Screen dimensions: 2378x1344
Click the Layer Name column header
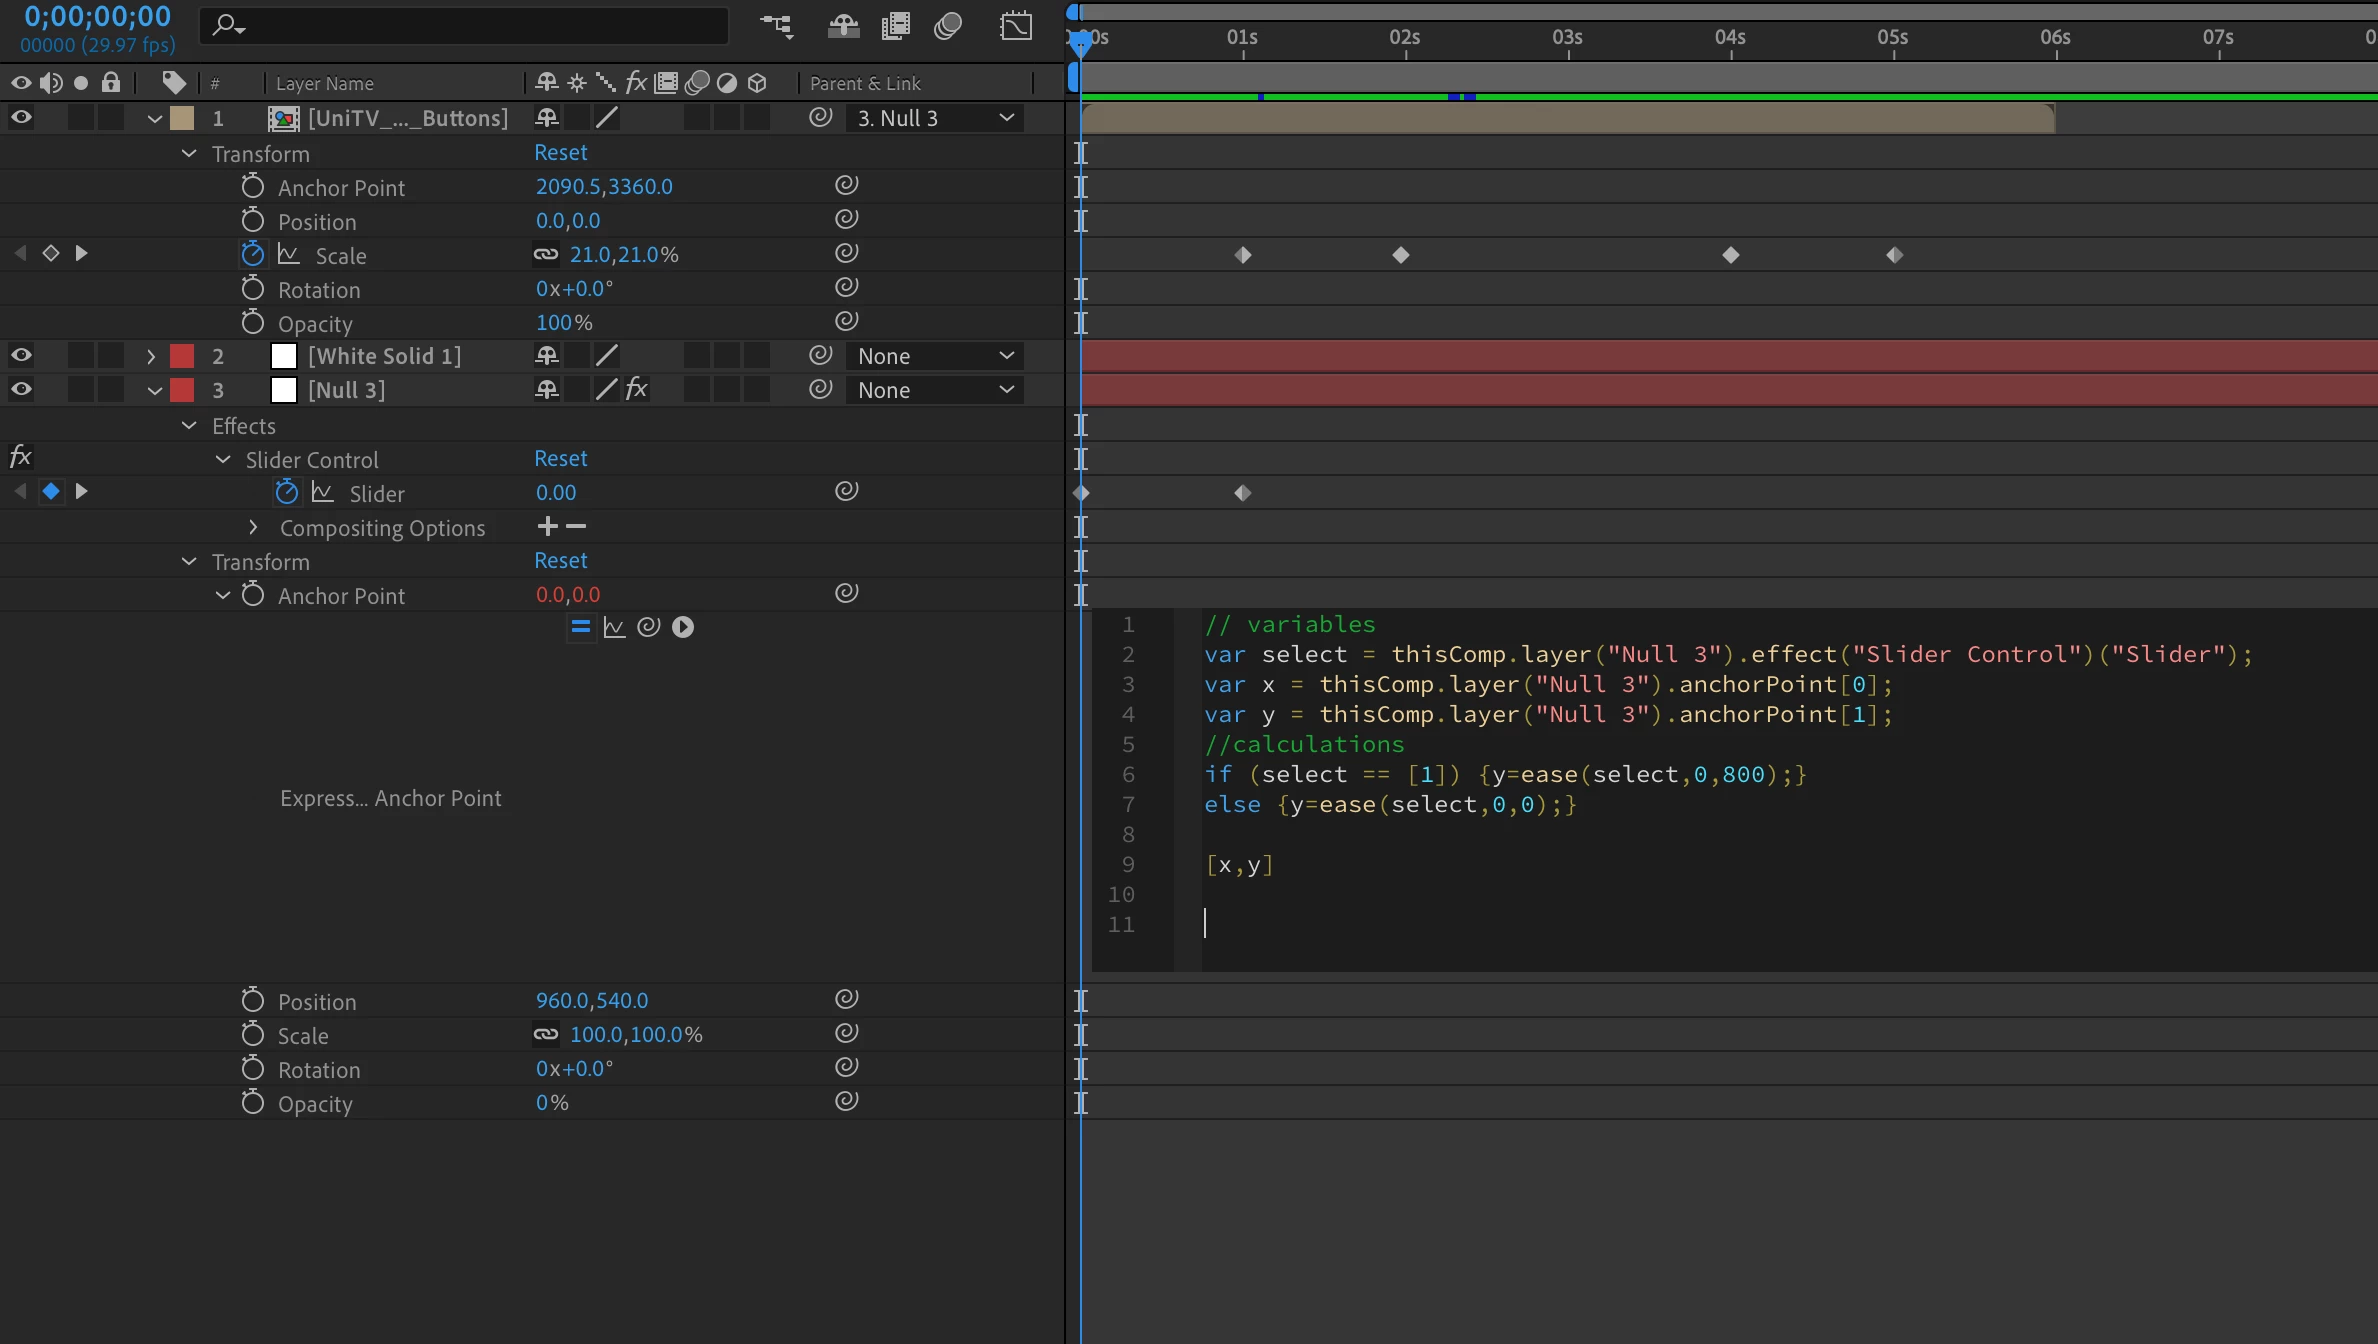[x=325, y=84]
